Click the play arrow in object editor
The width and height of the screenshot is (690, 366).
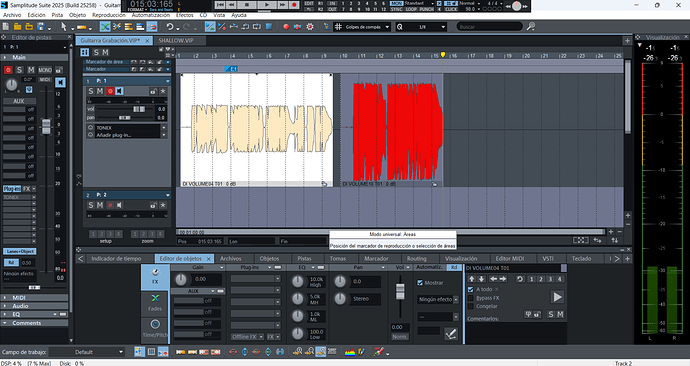tap(557, 297)
